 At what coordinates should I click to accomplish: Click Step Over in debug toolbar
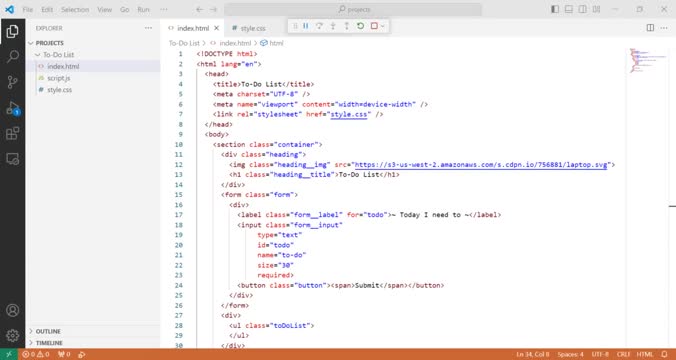(319, 26)
